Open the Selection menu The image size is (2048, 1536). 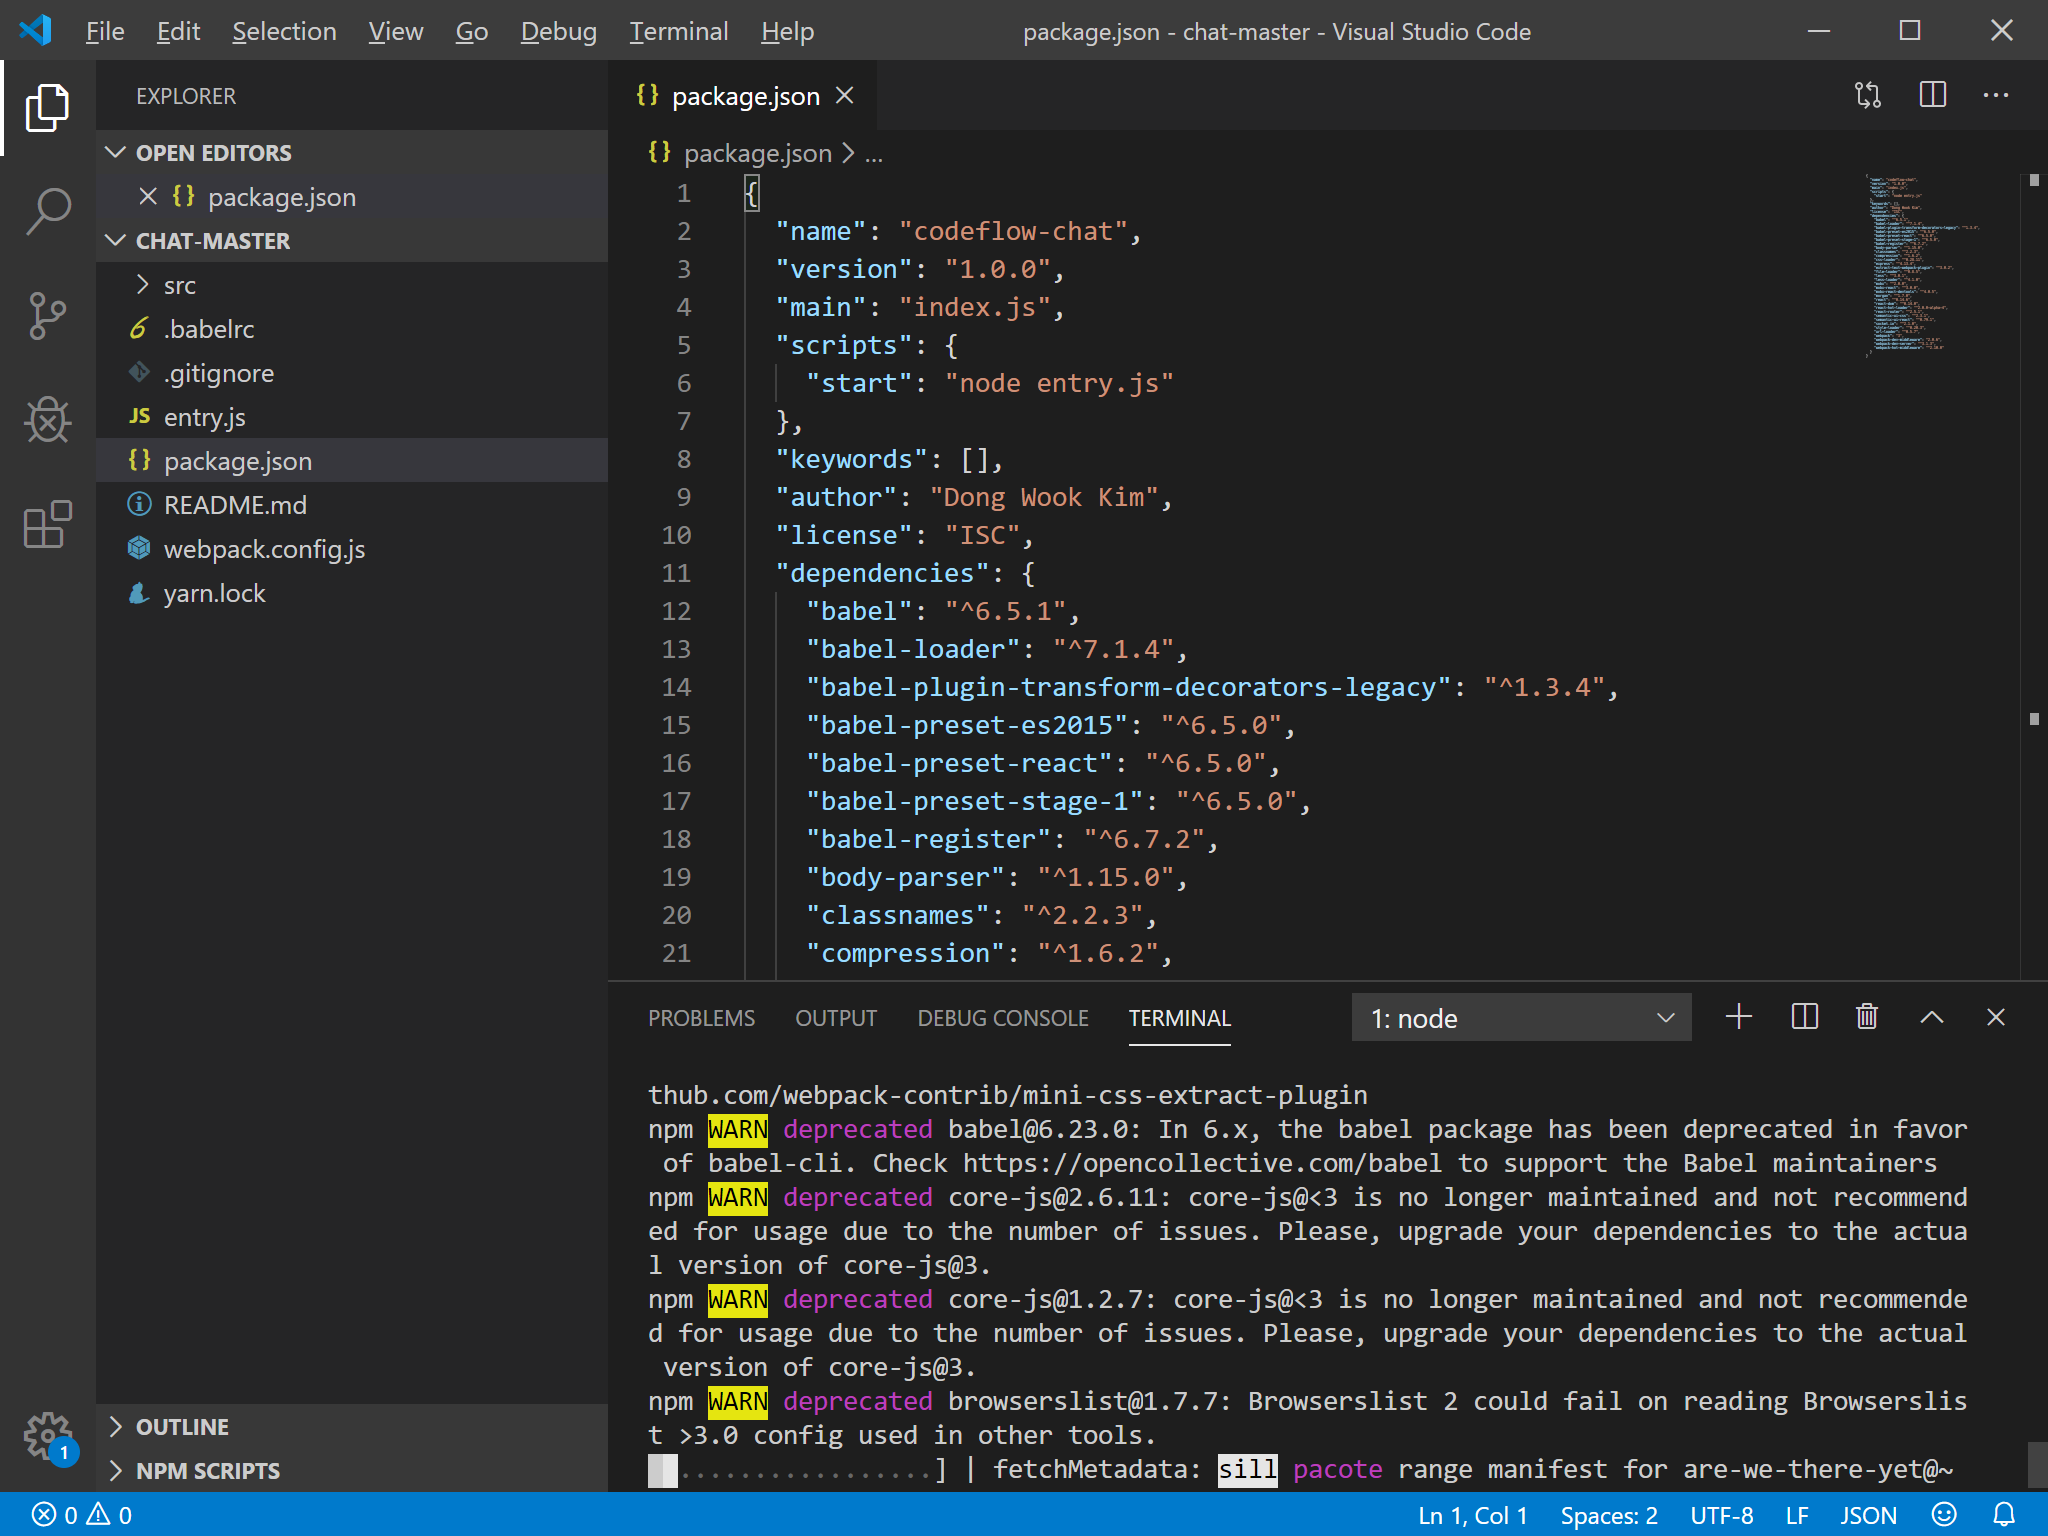(x=284, y=31)
